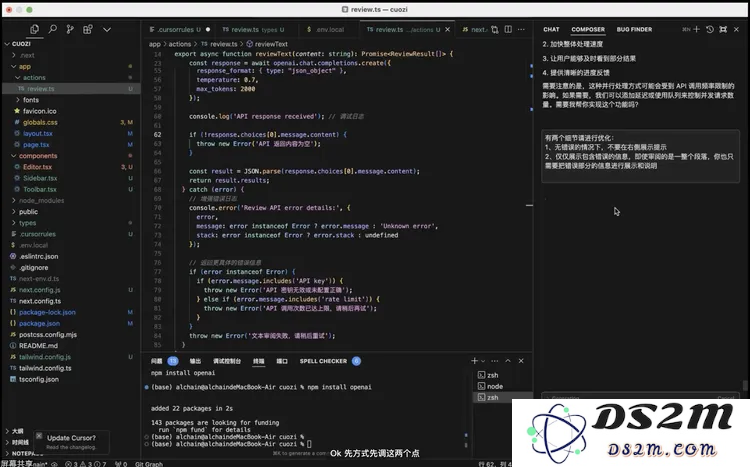The height and width of the screenshot is (467, 750).
Task: Switch to the BUG FINDER tab
Action: tap(634, 30)
